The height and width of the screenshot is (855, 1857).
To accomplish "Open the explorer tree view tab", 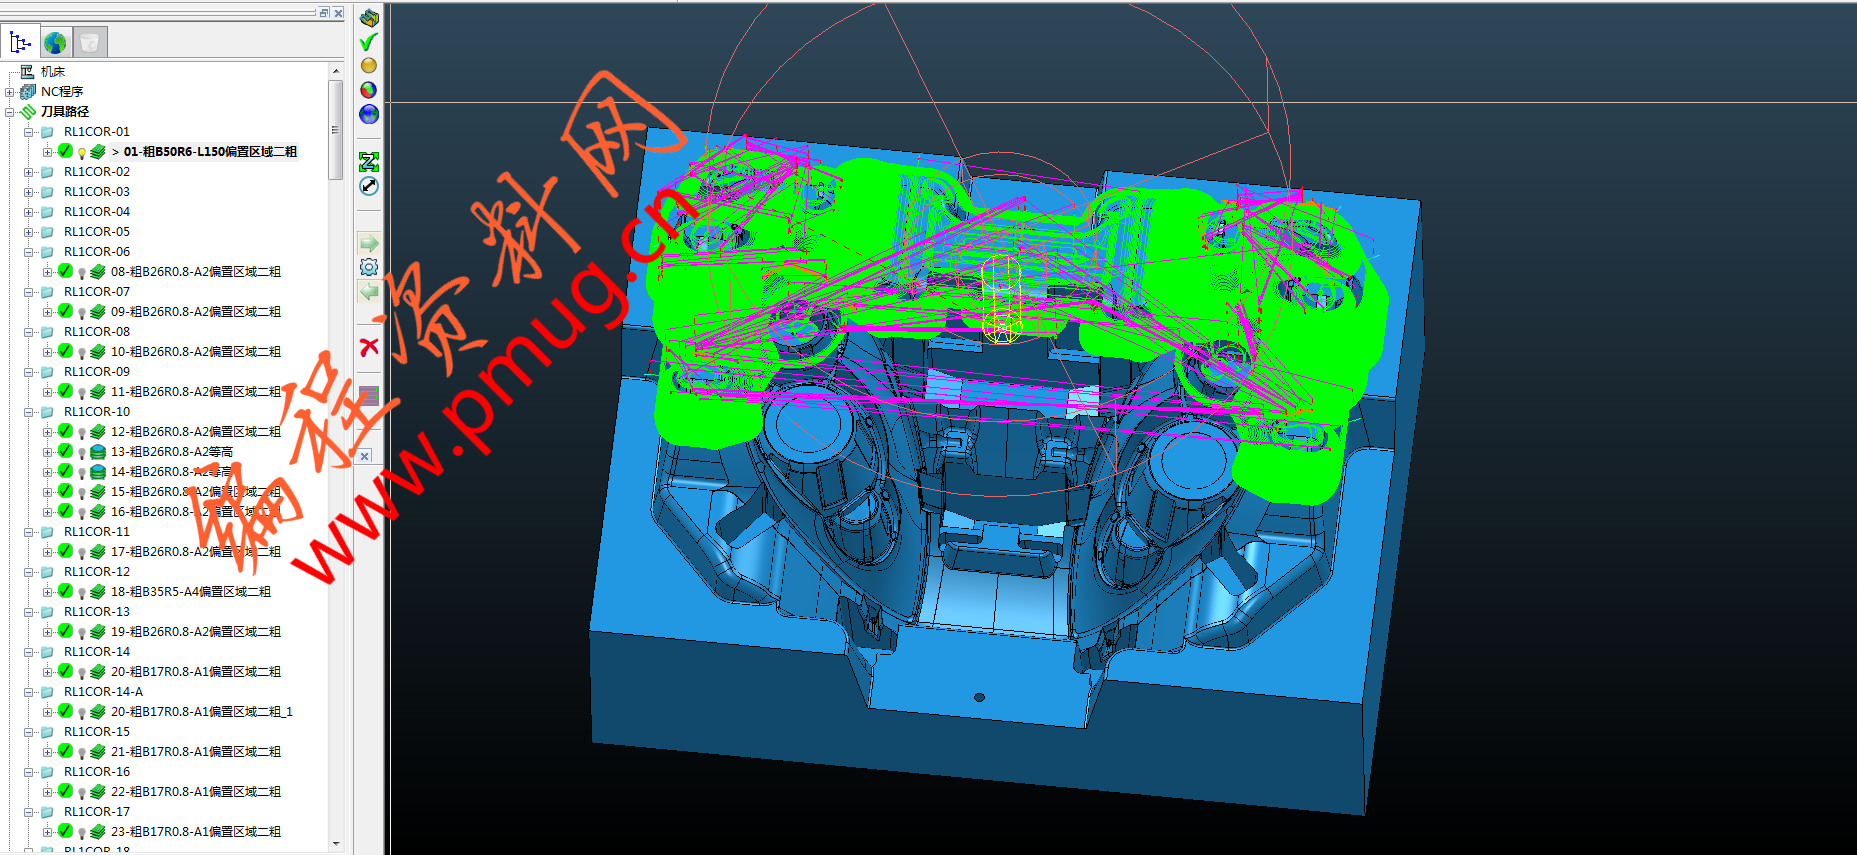I will pos(20,42).
